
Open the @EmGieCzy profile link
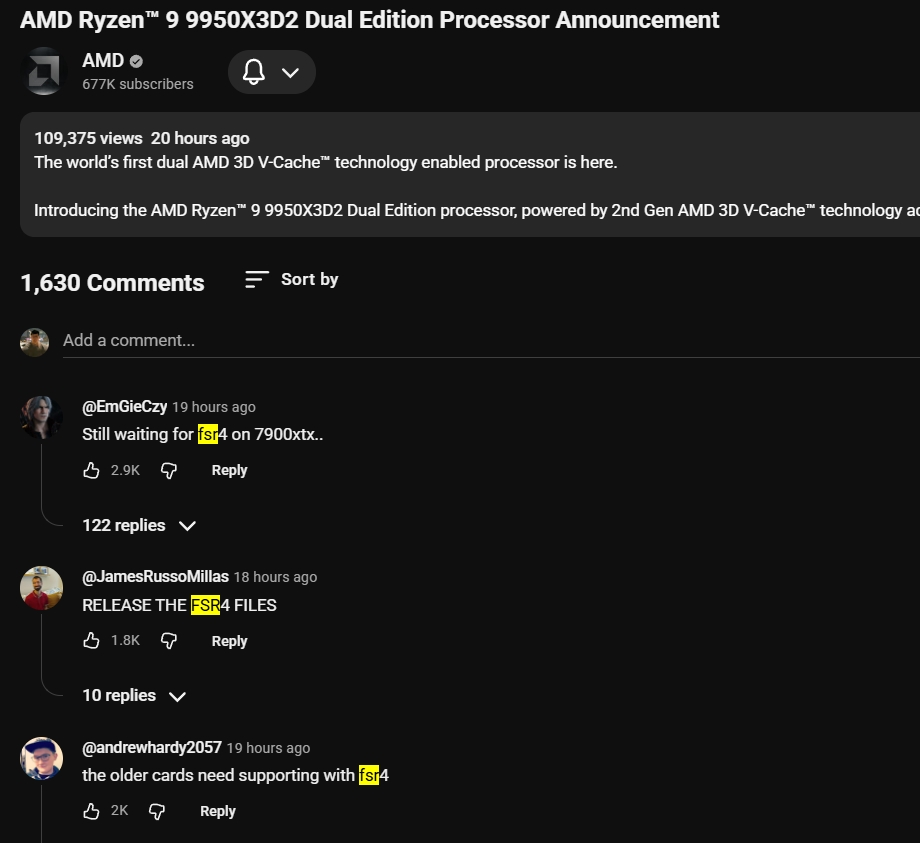click(124, 407)
